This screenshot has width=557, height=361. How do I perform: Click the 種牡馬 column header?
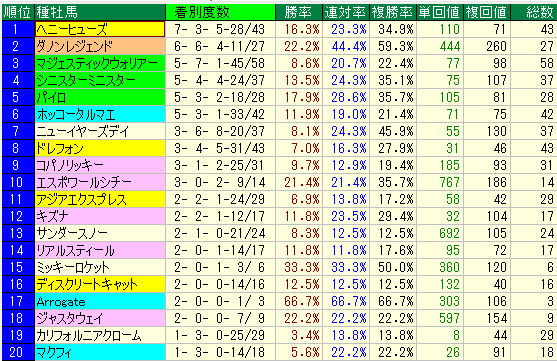point(100,12)
